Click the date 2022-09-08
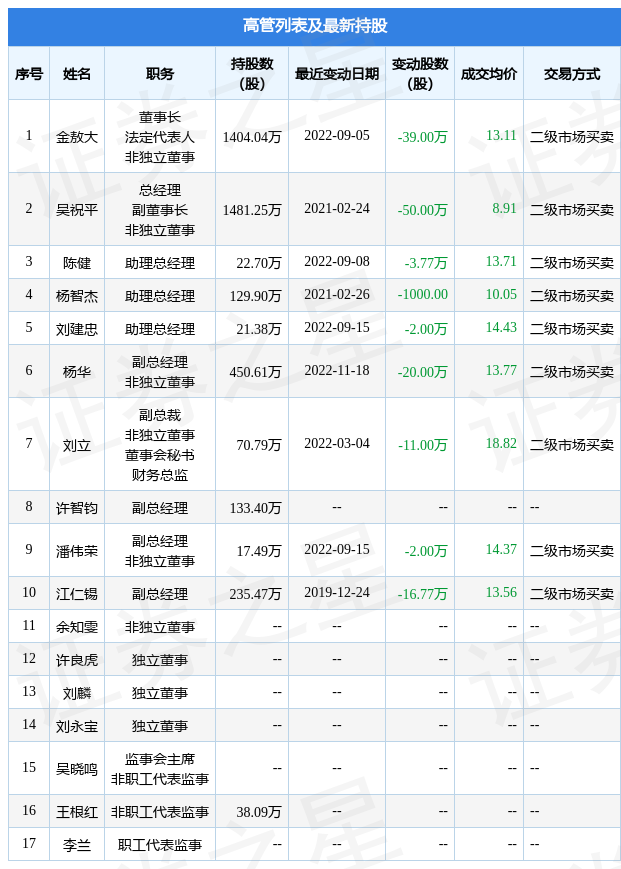 point(337,261)
